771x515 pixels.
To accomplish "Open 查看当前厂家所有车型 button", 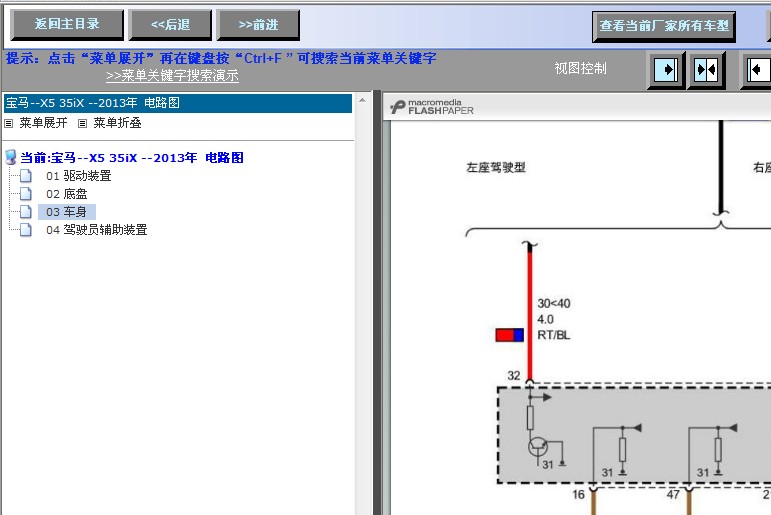I will [664, 26].
